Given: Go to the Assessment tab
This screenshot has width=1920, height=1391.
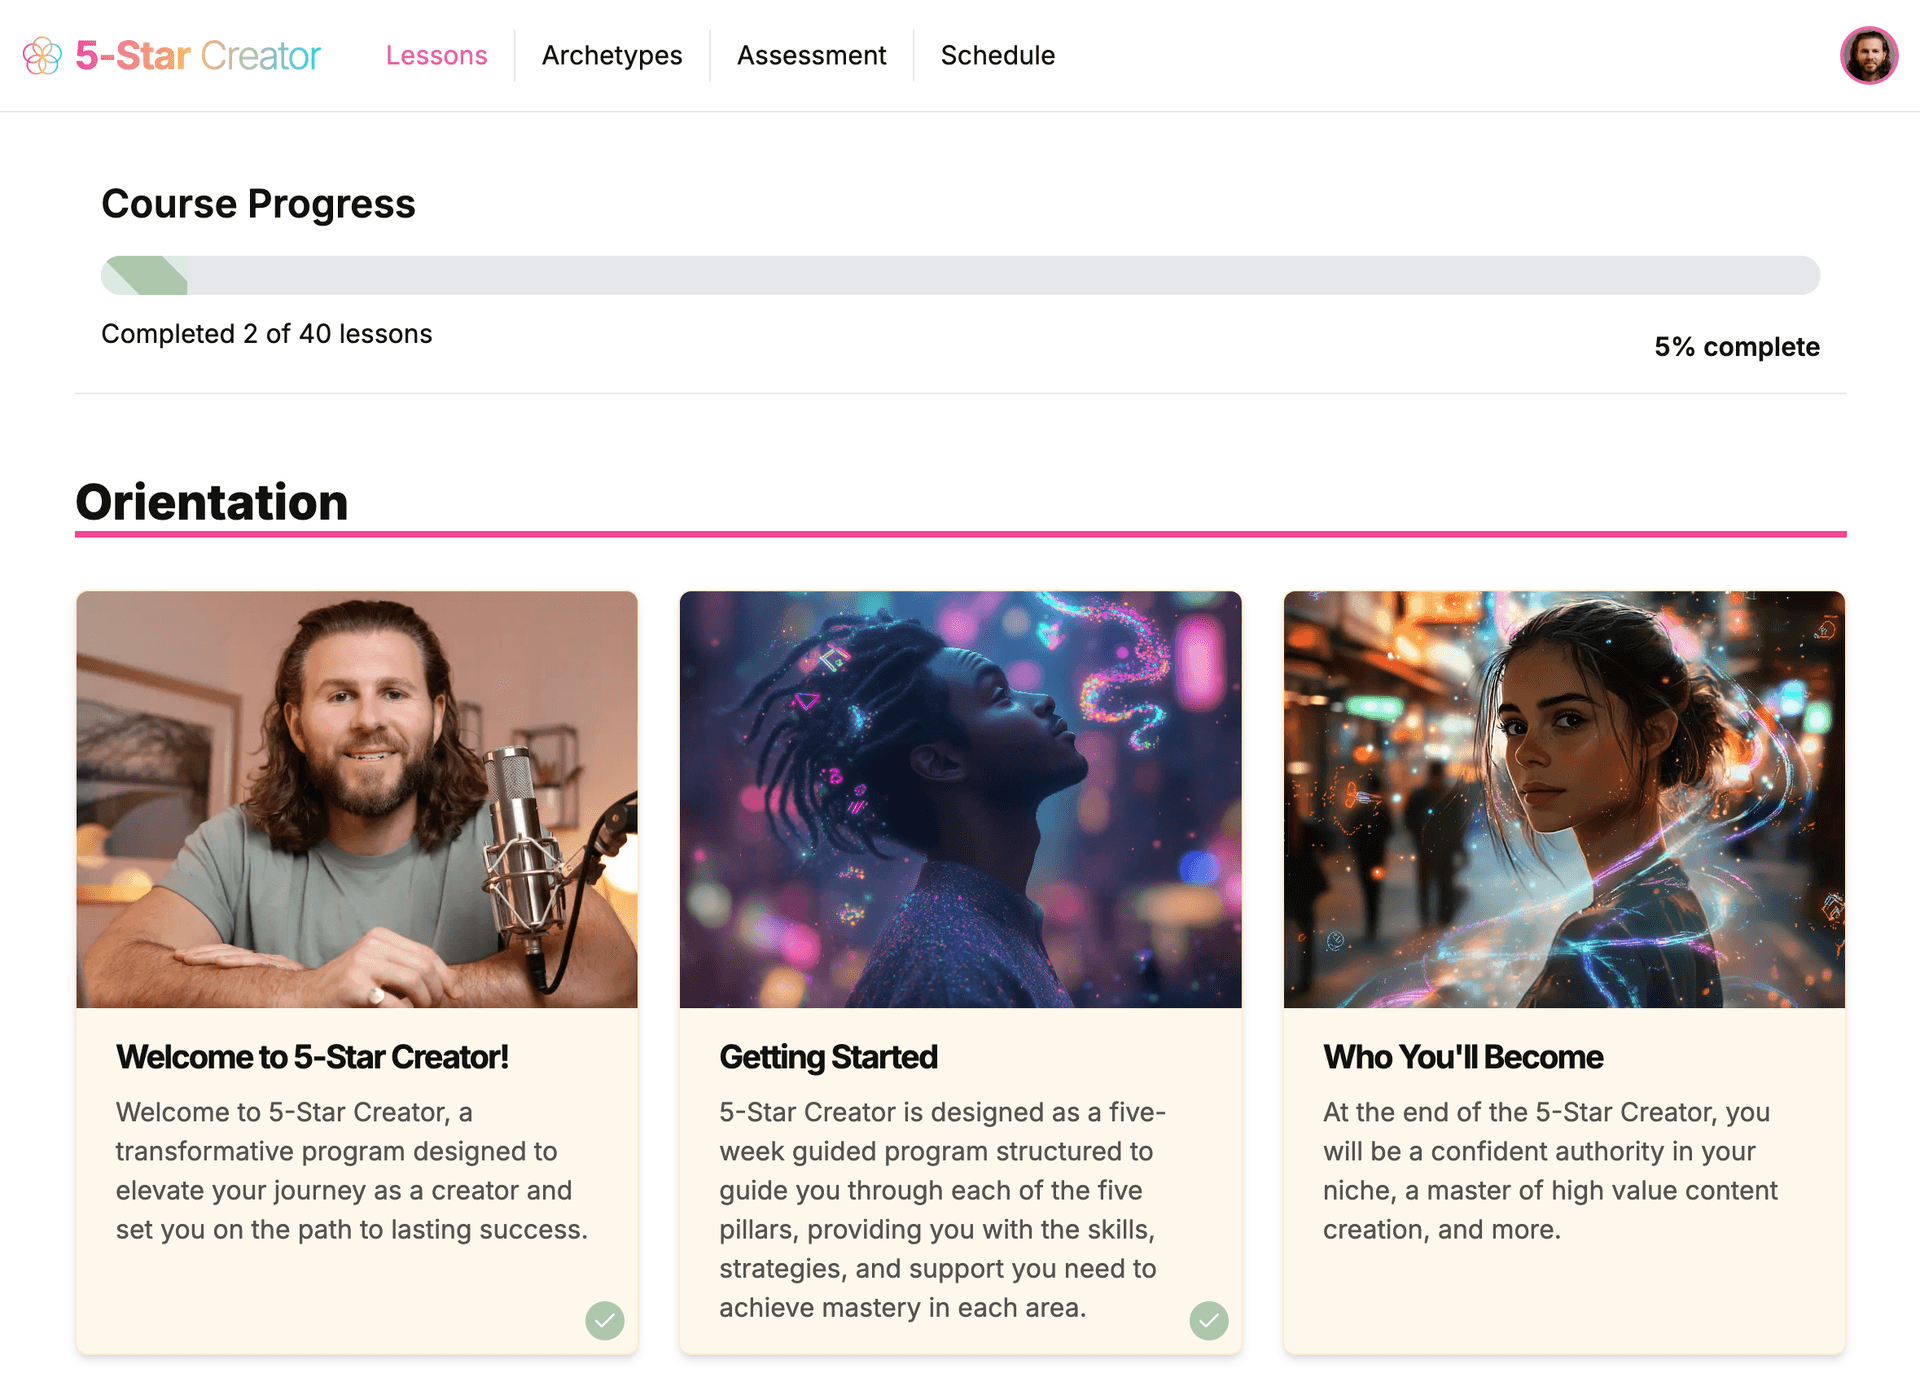Looking at the screenshot, I should coord(811,56).
